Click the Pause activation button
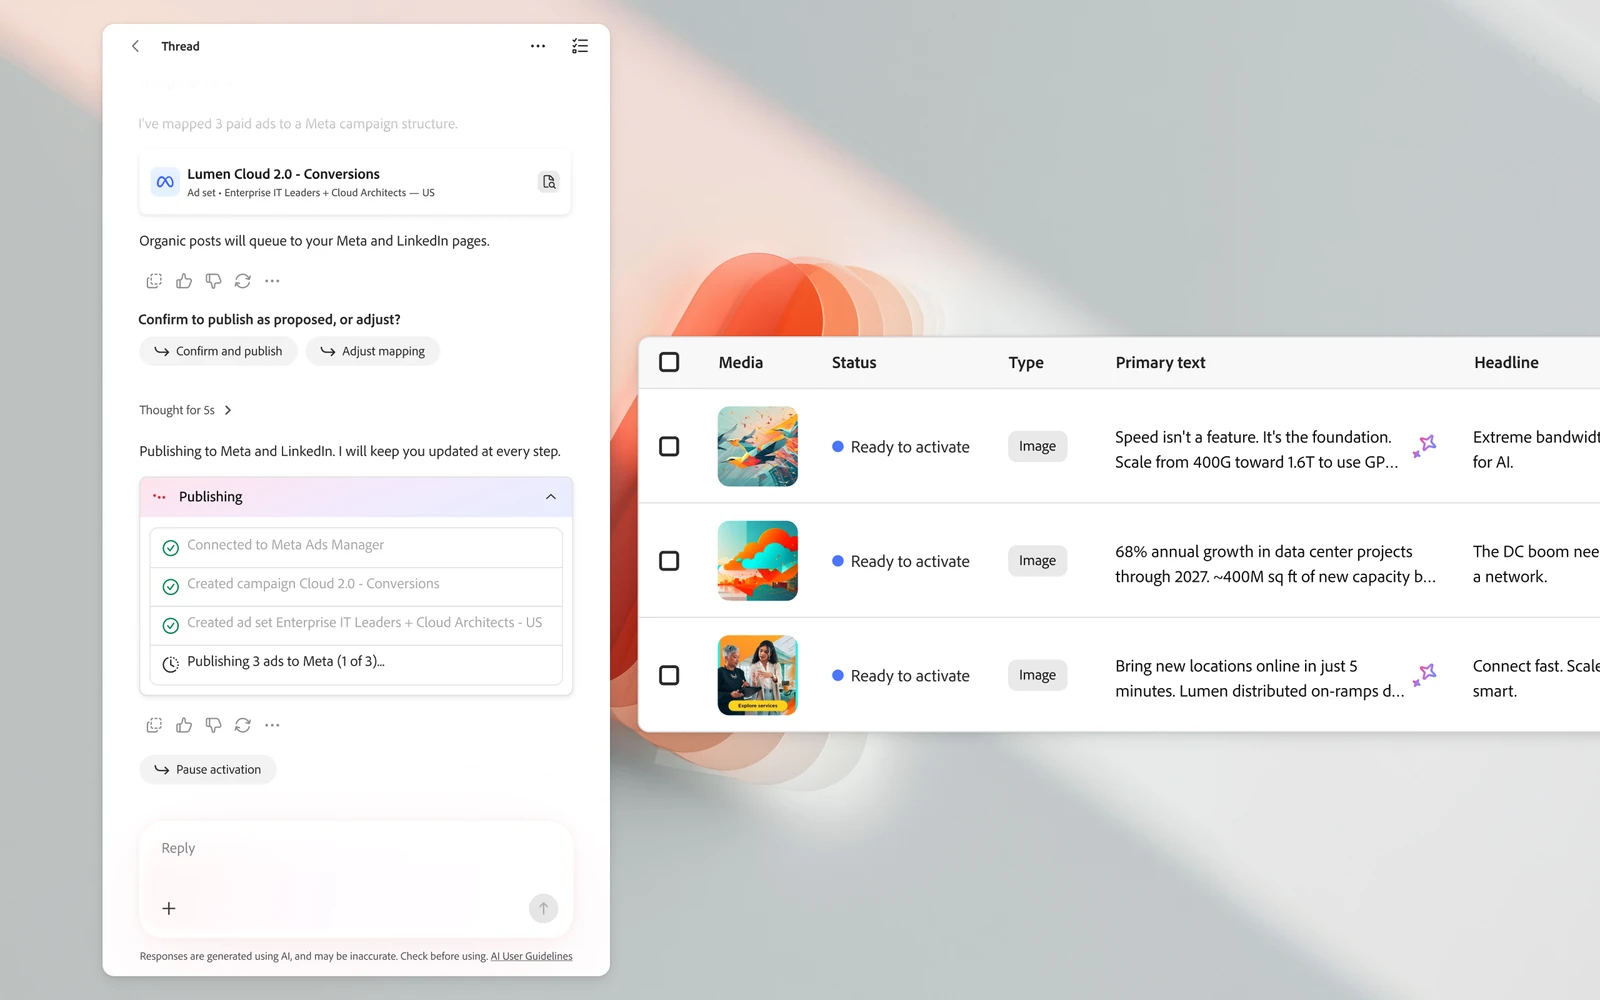 coord(208,769)
